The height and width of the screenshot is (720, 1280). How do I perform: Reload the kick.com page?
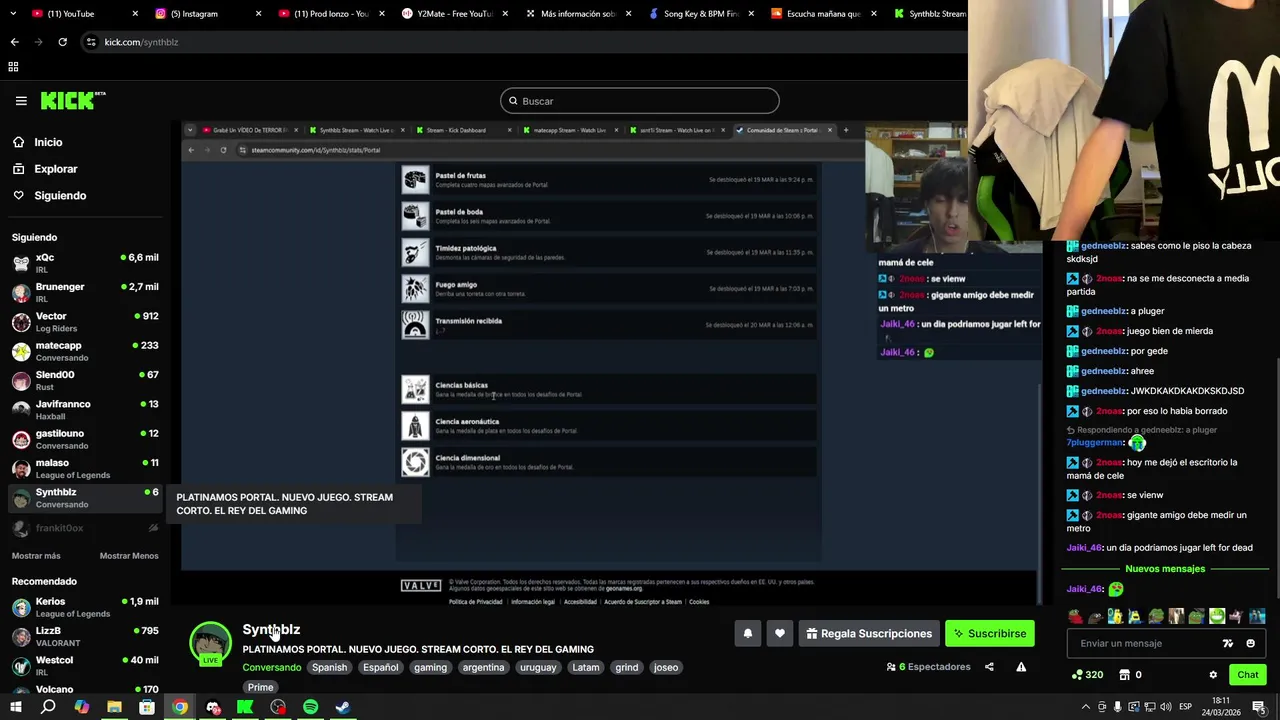click(x=62, y=42)
